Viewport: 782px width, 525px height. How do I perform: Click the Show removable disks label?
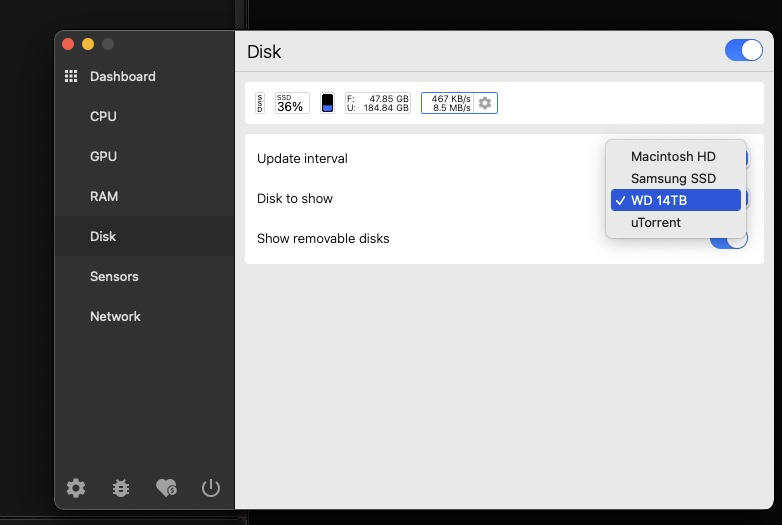click(323, 238)
